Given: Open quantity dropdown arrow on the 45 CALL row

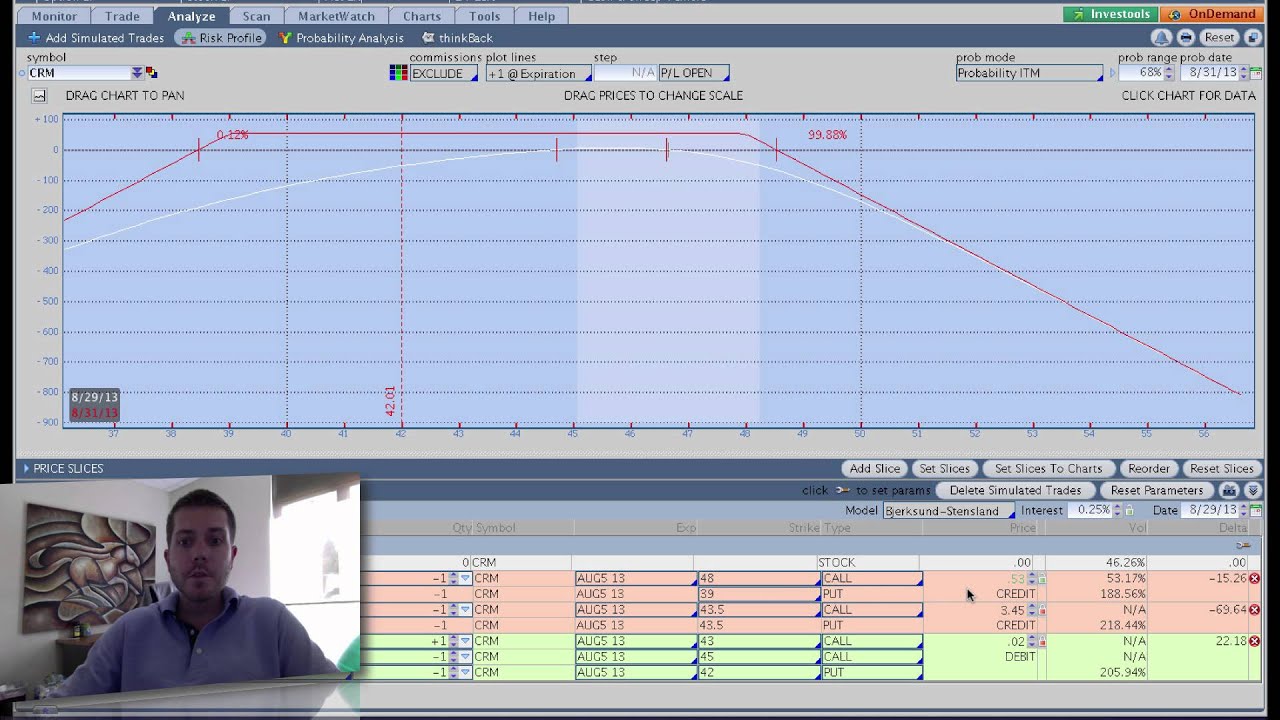Looking at the screenshot, I should pos(465,657).
